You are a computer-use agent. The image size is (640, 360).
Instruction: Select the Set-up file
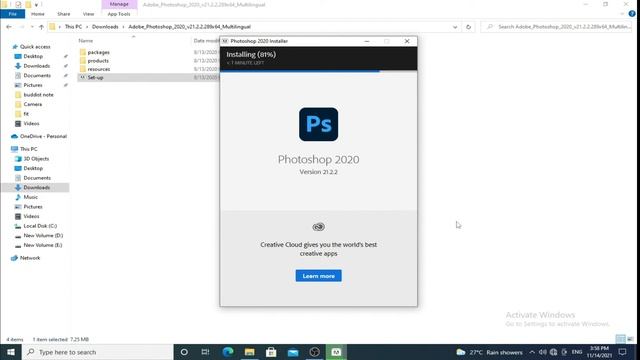tap(95, 78)
